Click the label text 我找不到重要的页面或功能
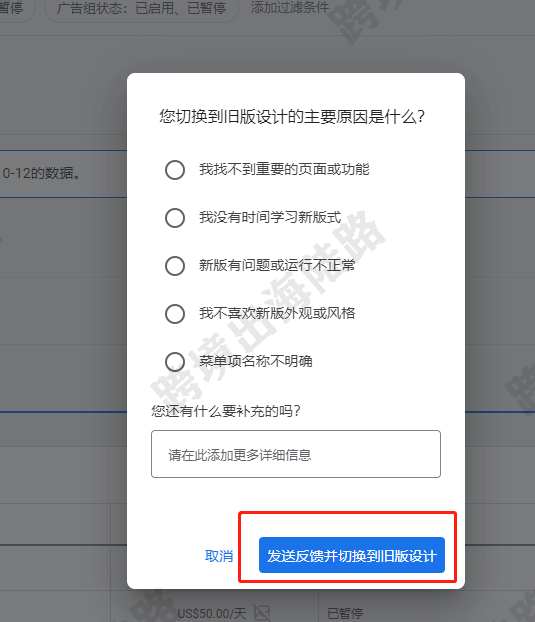 284,169
